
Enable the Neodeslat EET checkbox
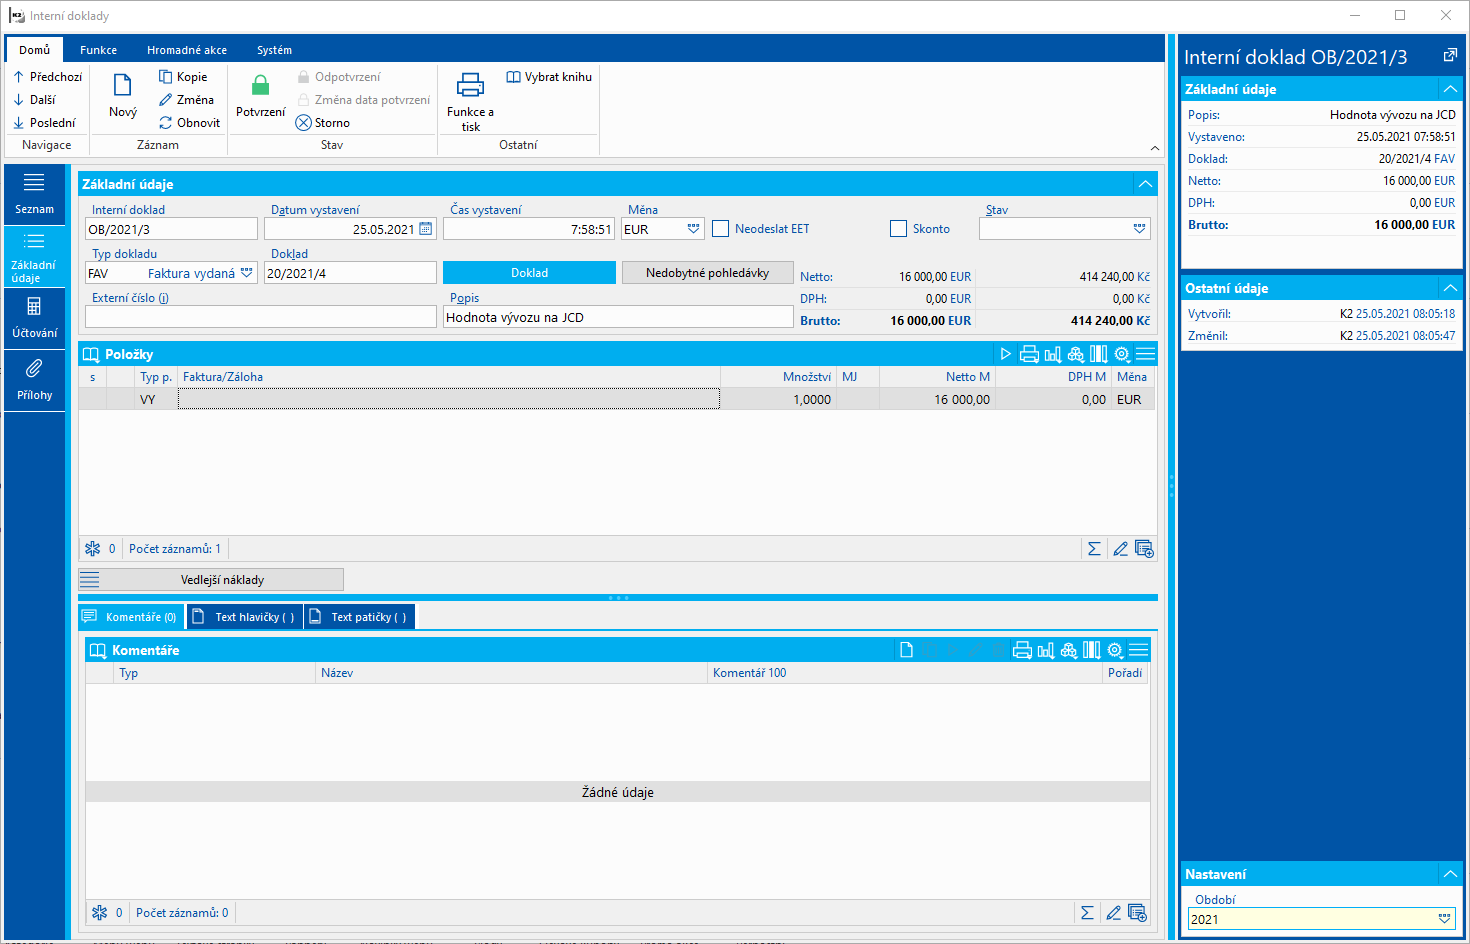(721, 229)
